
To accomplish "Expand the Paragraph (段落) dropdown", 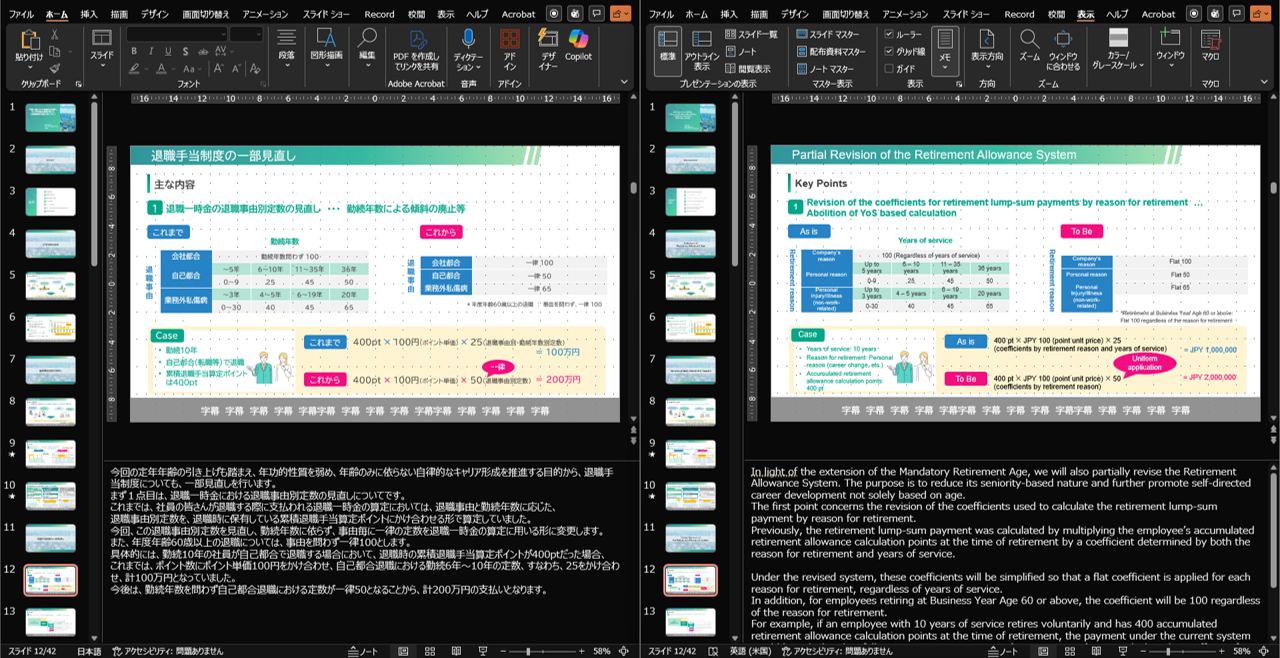I will click(286, 50).
